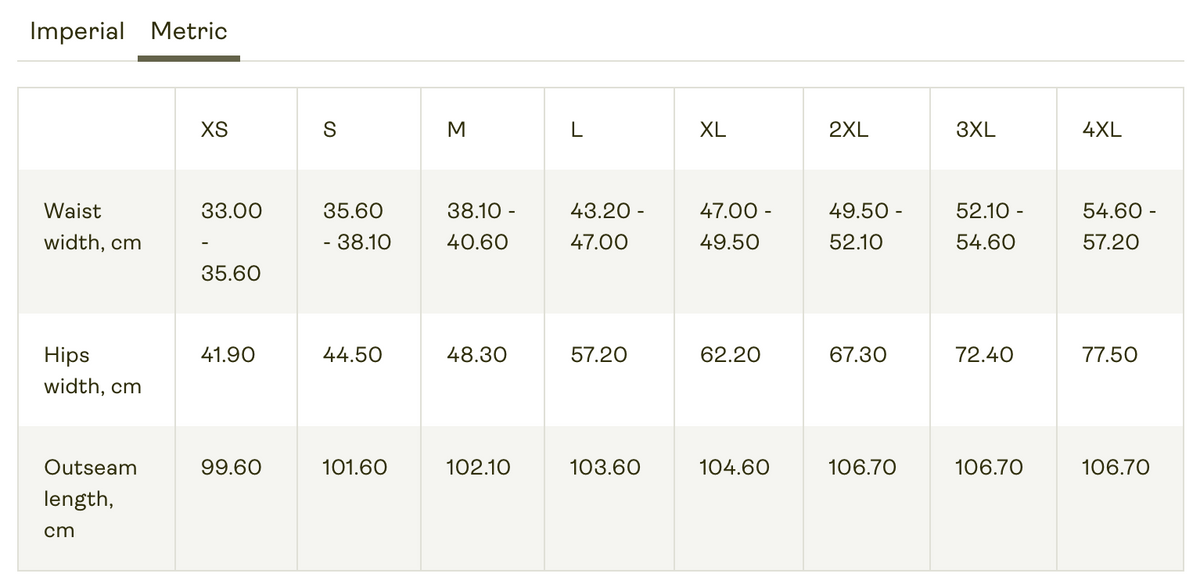
Task: Click hips value 67.30 for 2XL
Action: 858,355
